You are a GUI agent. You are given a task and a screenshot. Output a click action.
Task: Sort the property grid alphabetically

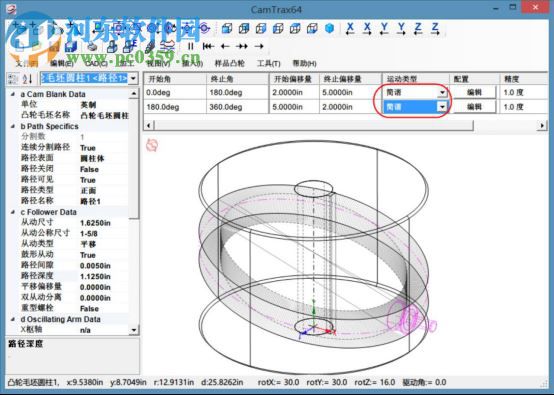(x=27, y=78)
